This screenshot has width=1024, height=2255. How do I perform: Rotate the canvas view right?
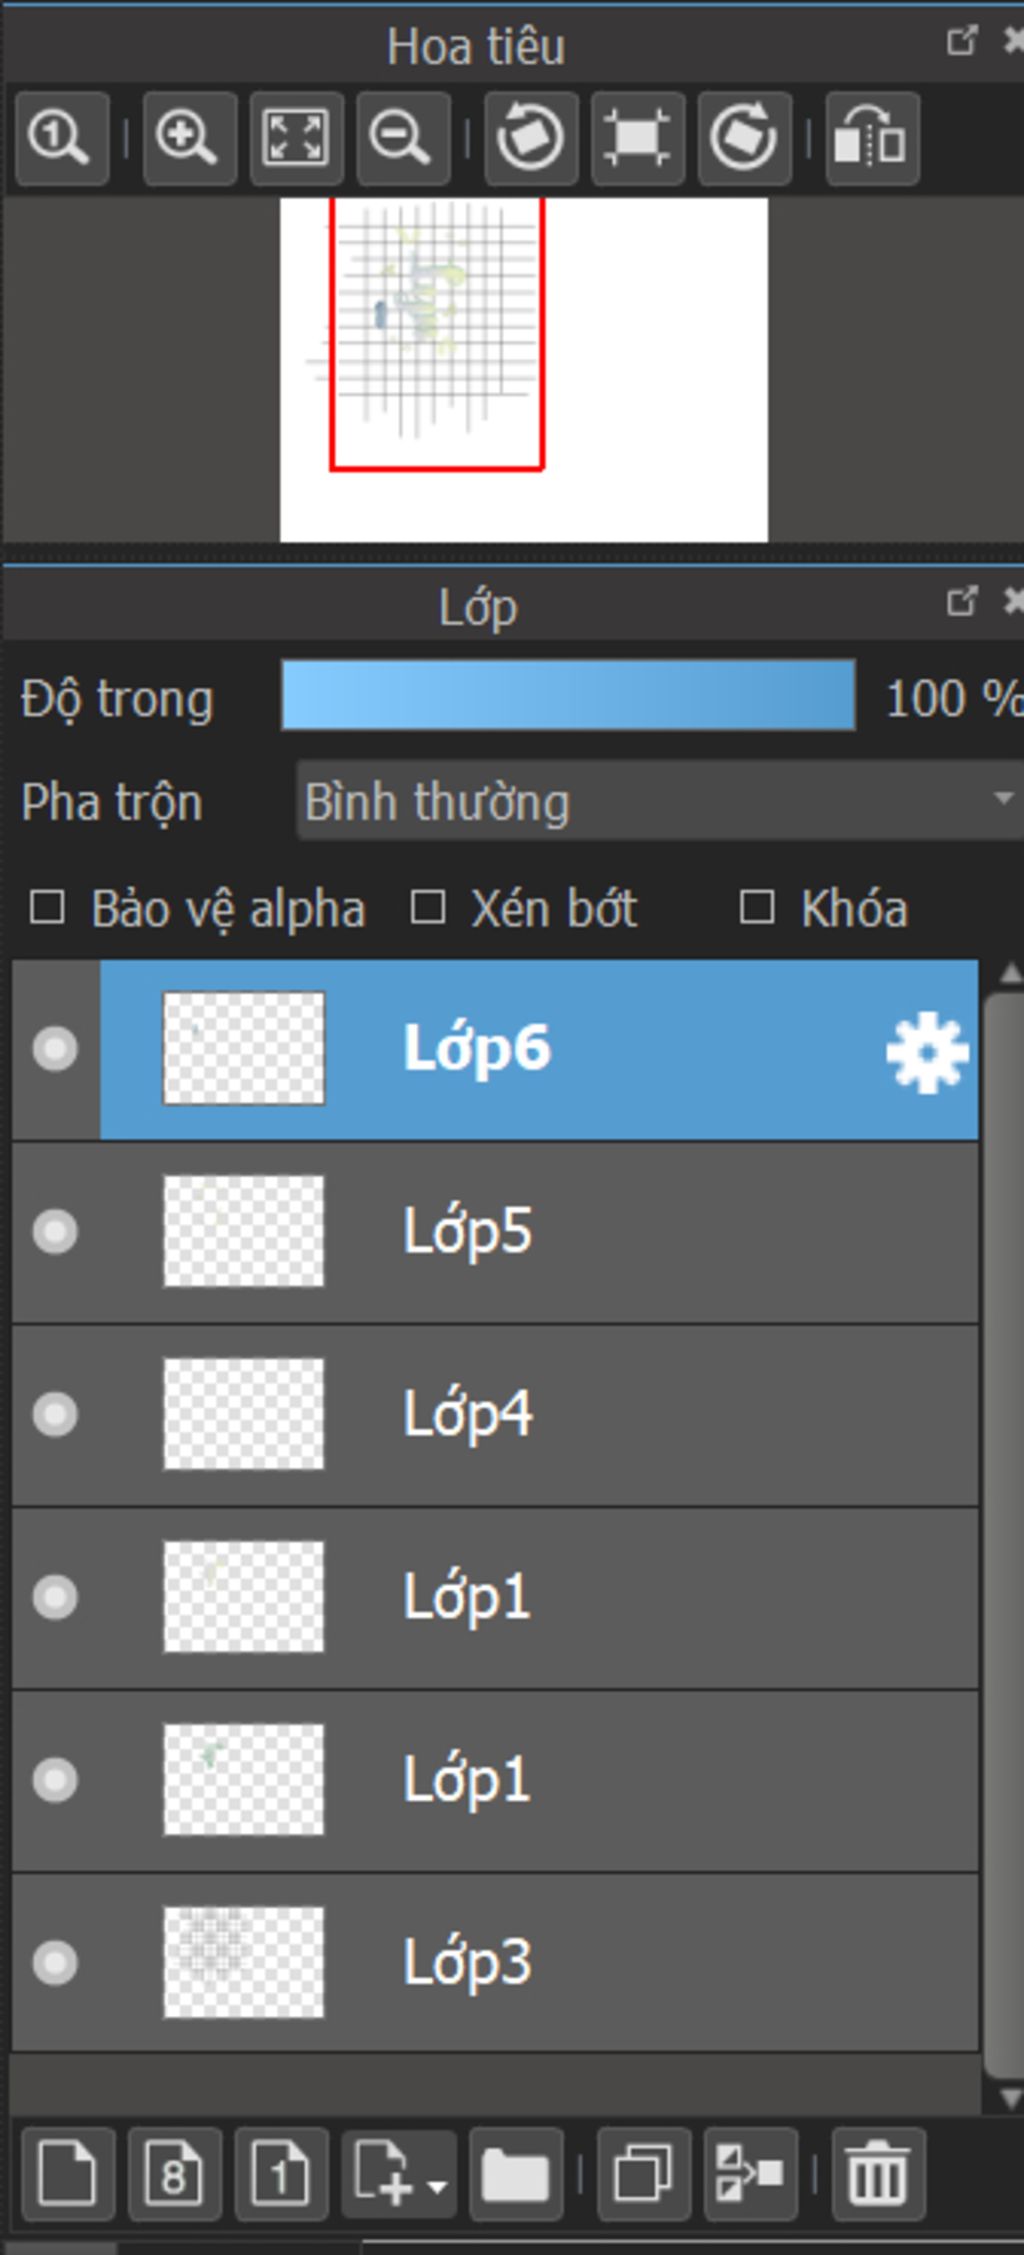coord(744,138)
